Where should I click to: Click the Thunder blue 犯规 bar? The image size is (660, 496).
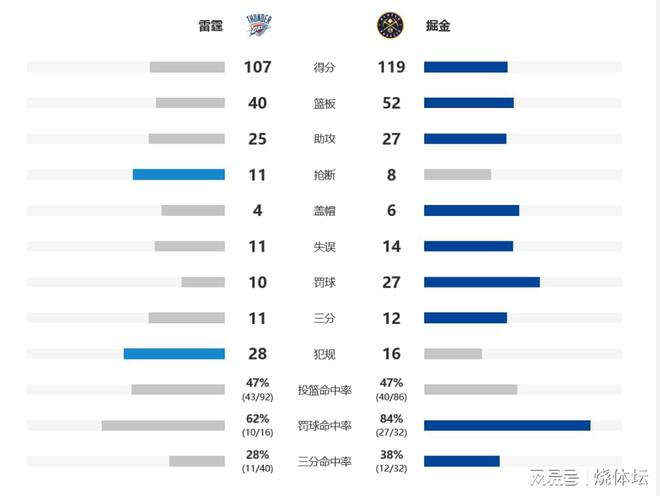coord(174,354)
